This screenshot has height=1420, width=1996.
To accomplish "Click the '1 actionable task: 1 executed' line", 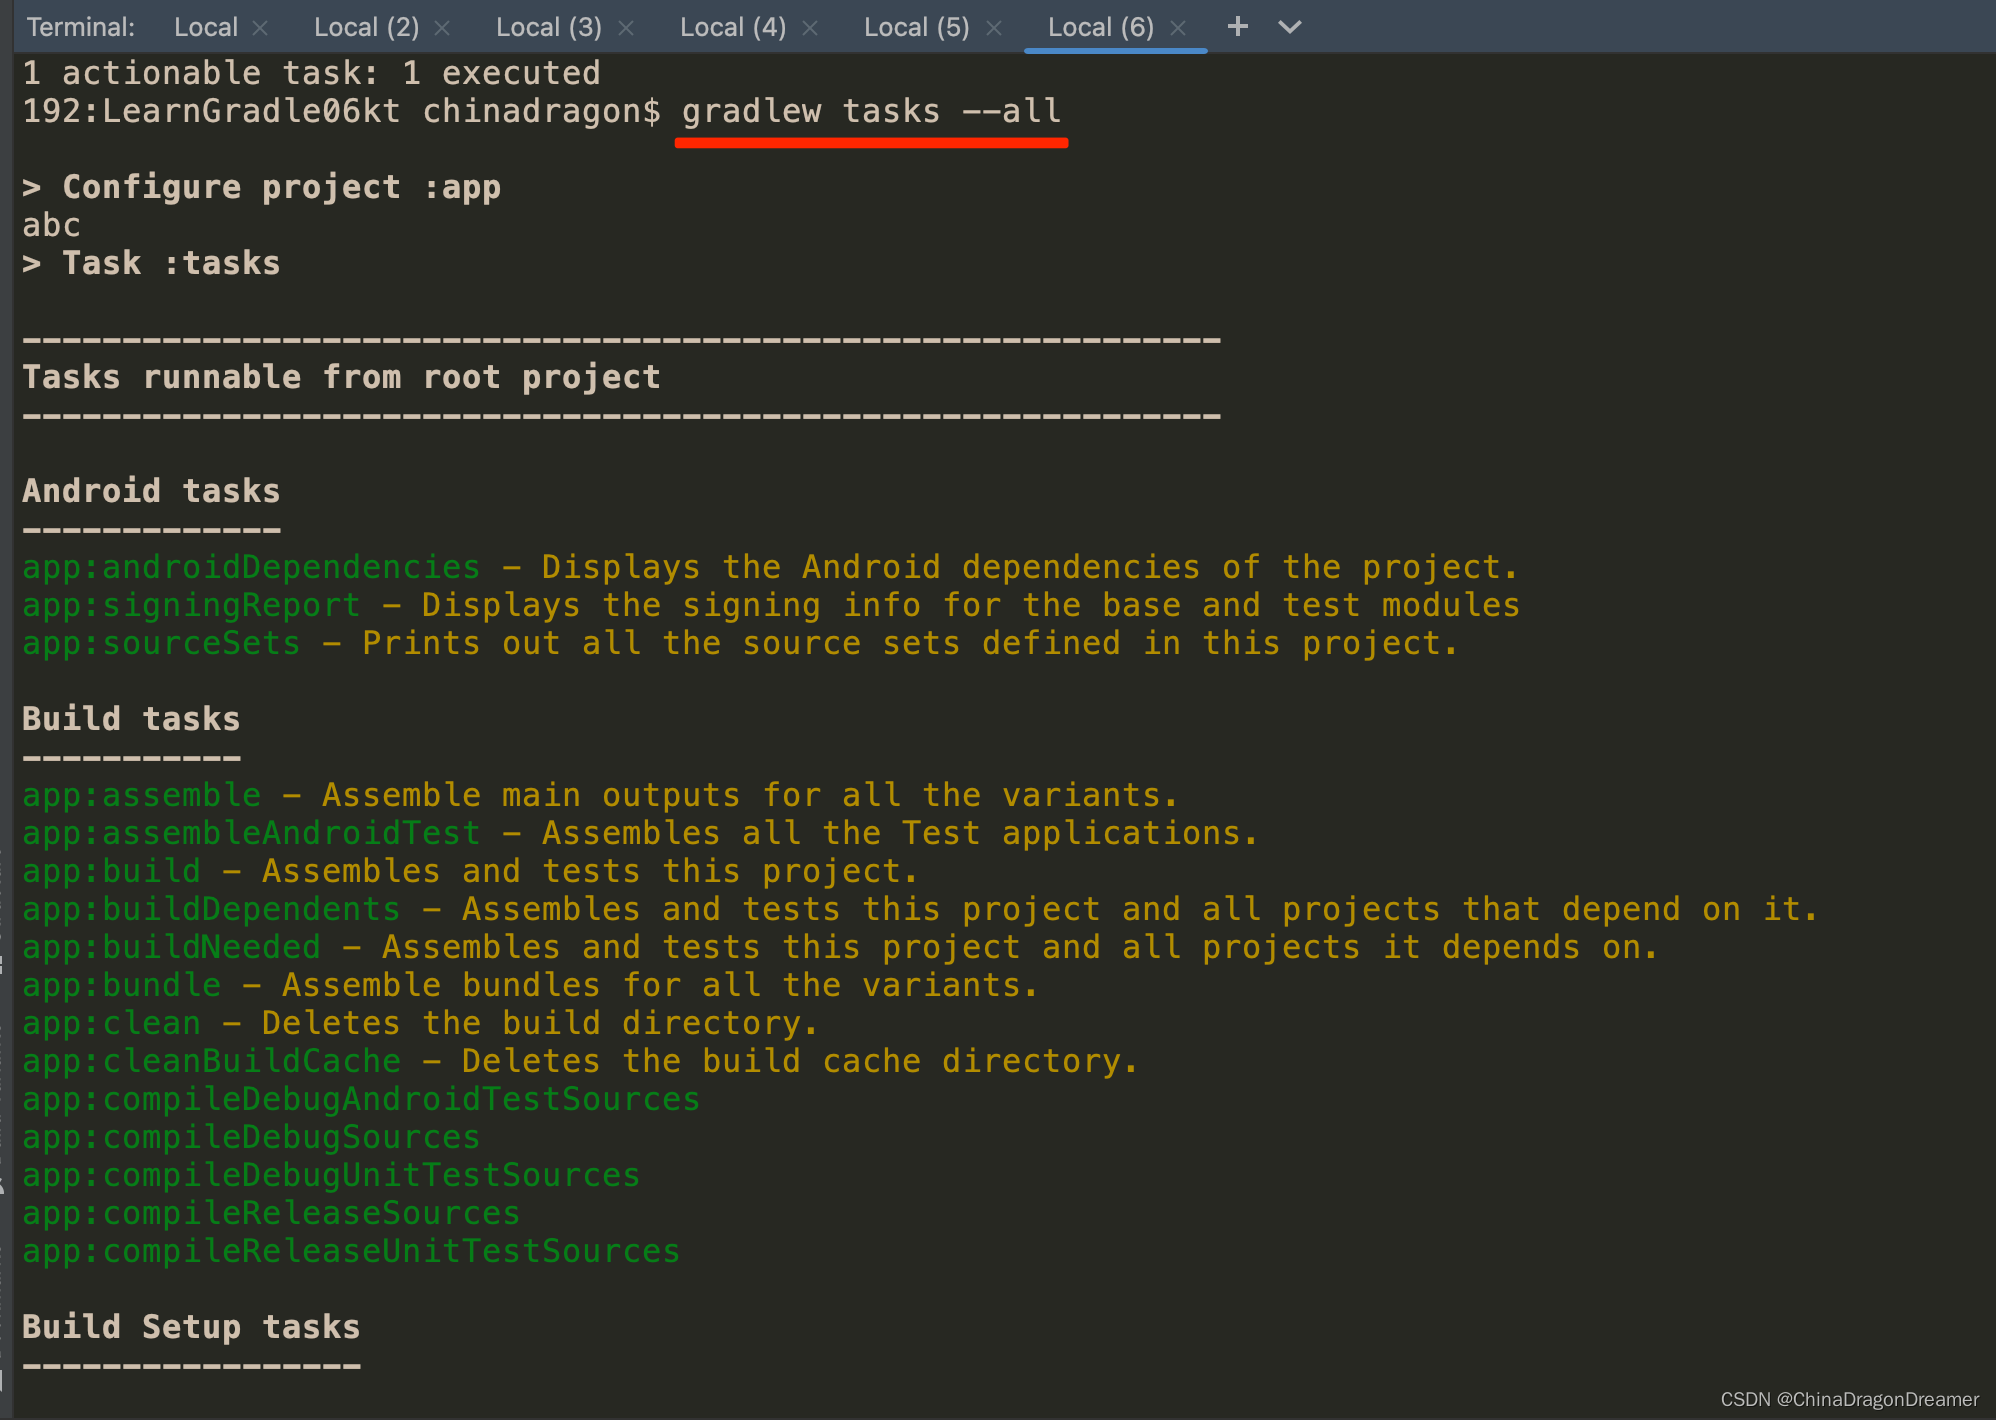I will 311,73.
